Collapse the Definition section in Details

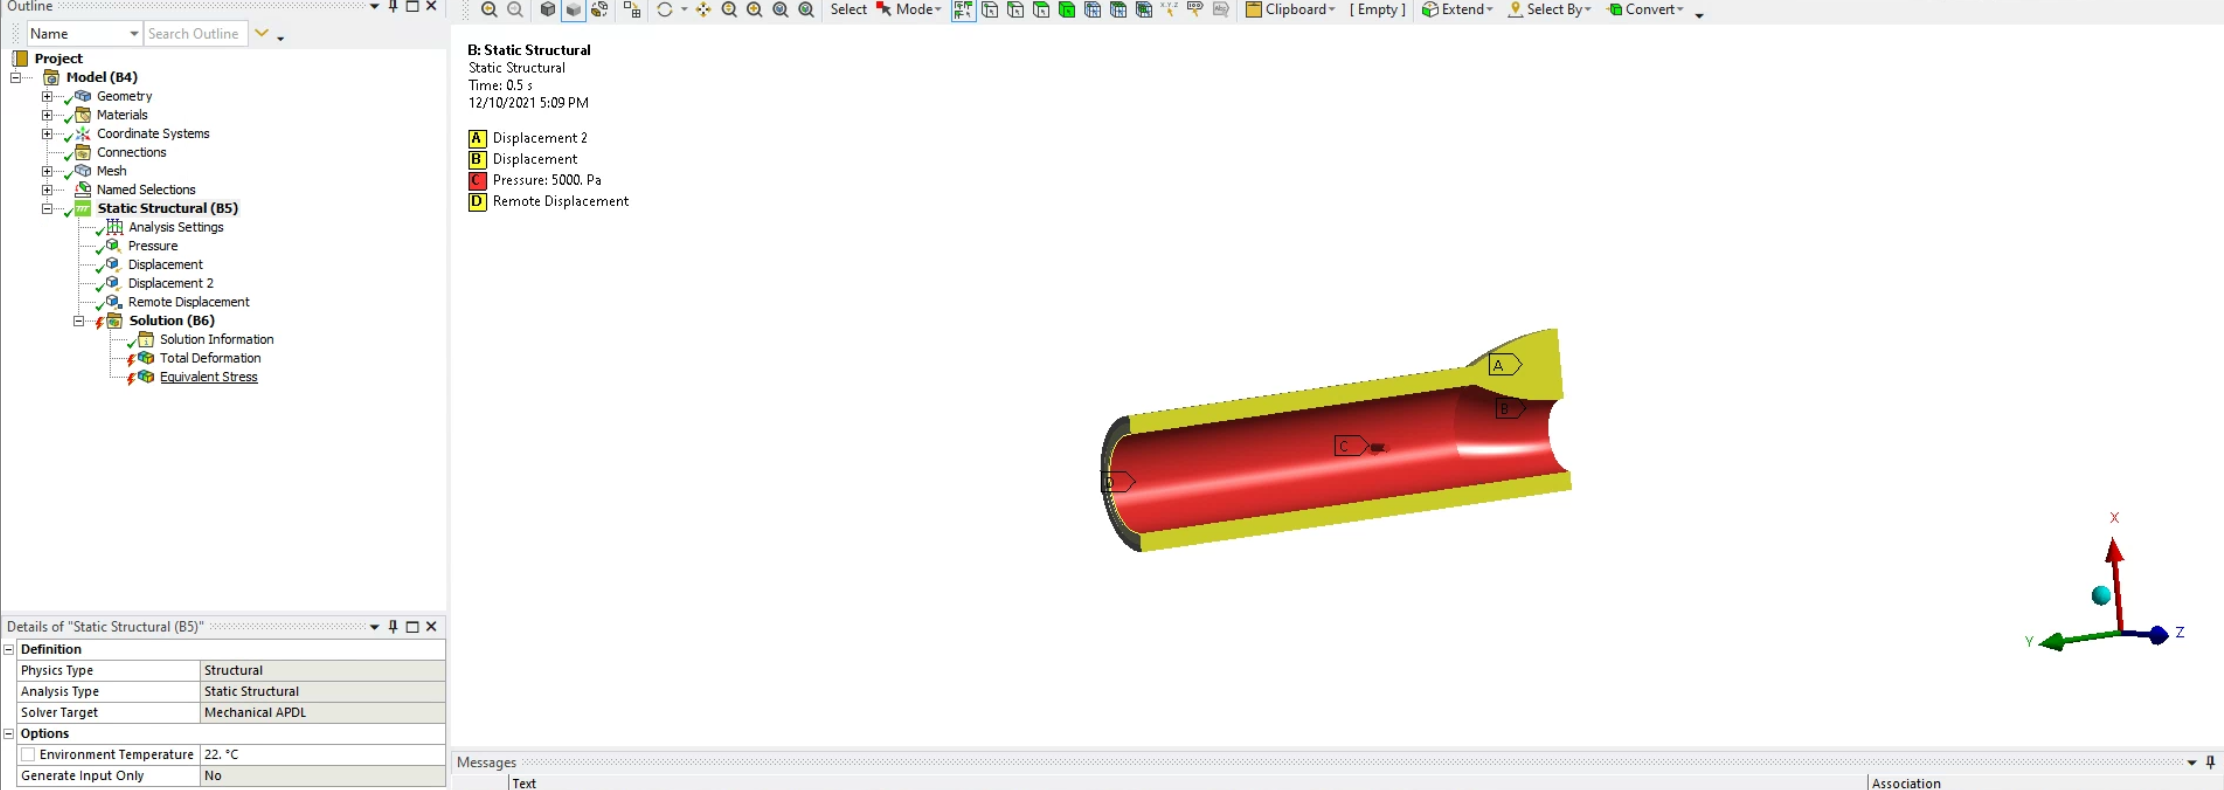[x=9, y=649]
